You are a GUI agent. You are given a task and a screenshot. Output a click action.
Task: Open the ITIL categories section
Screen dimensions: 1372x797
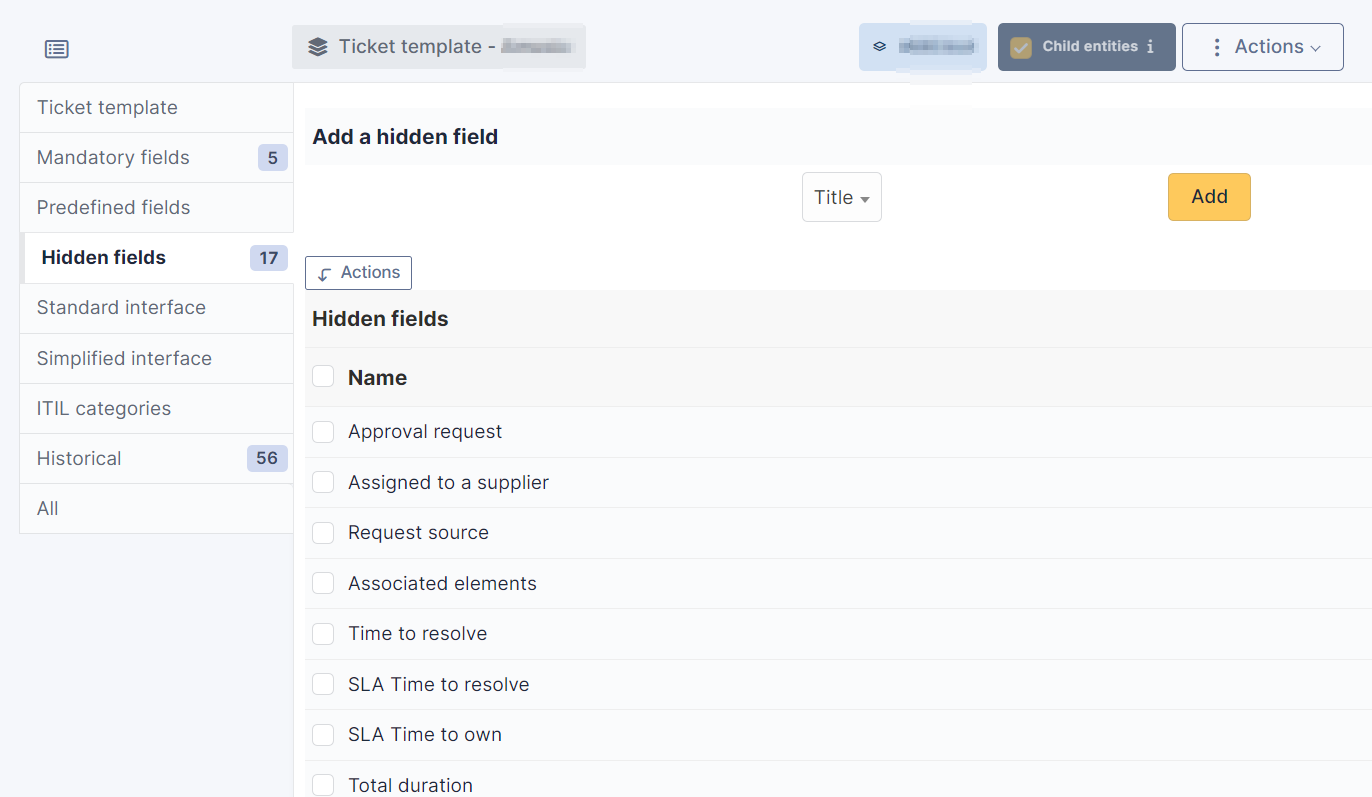pyautogui.click(x=103, y=408)
